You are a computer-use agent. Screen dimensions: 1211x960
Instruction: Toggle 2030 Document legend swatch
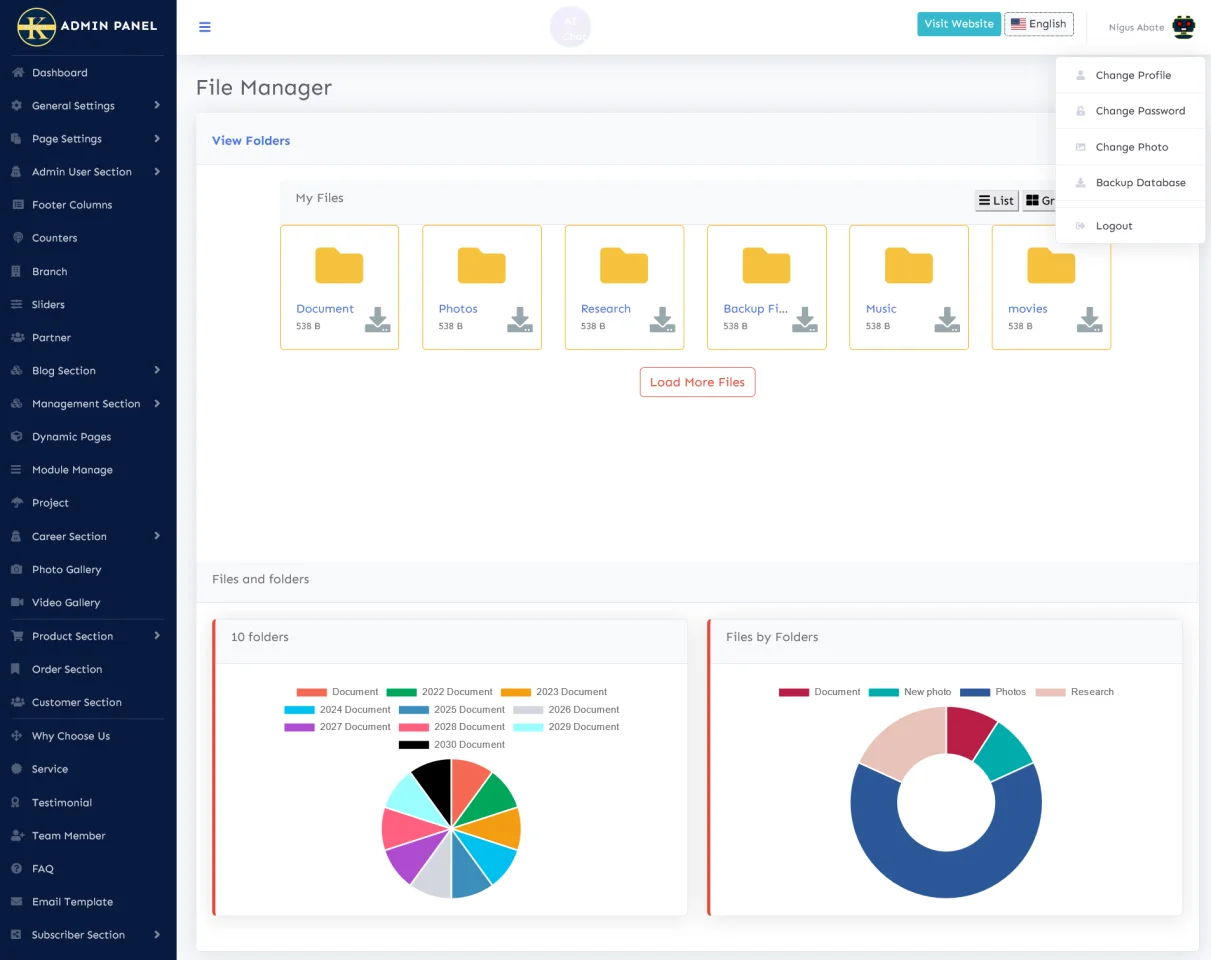[414, 745]
